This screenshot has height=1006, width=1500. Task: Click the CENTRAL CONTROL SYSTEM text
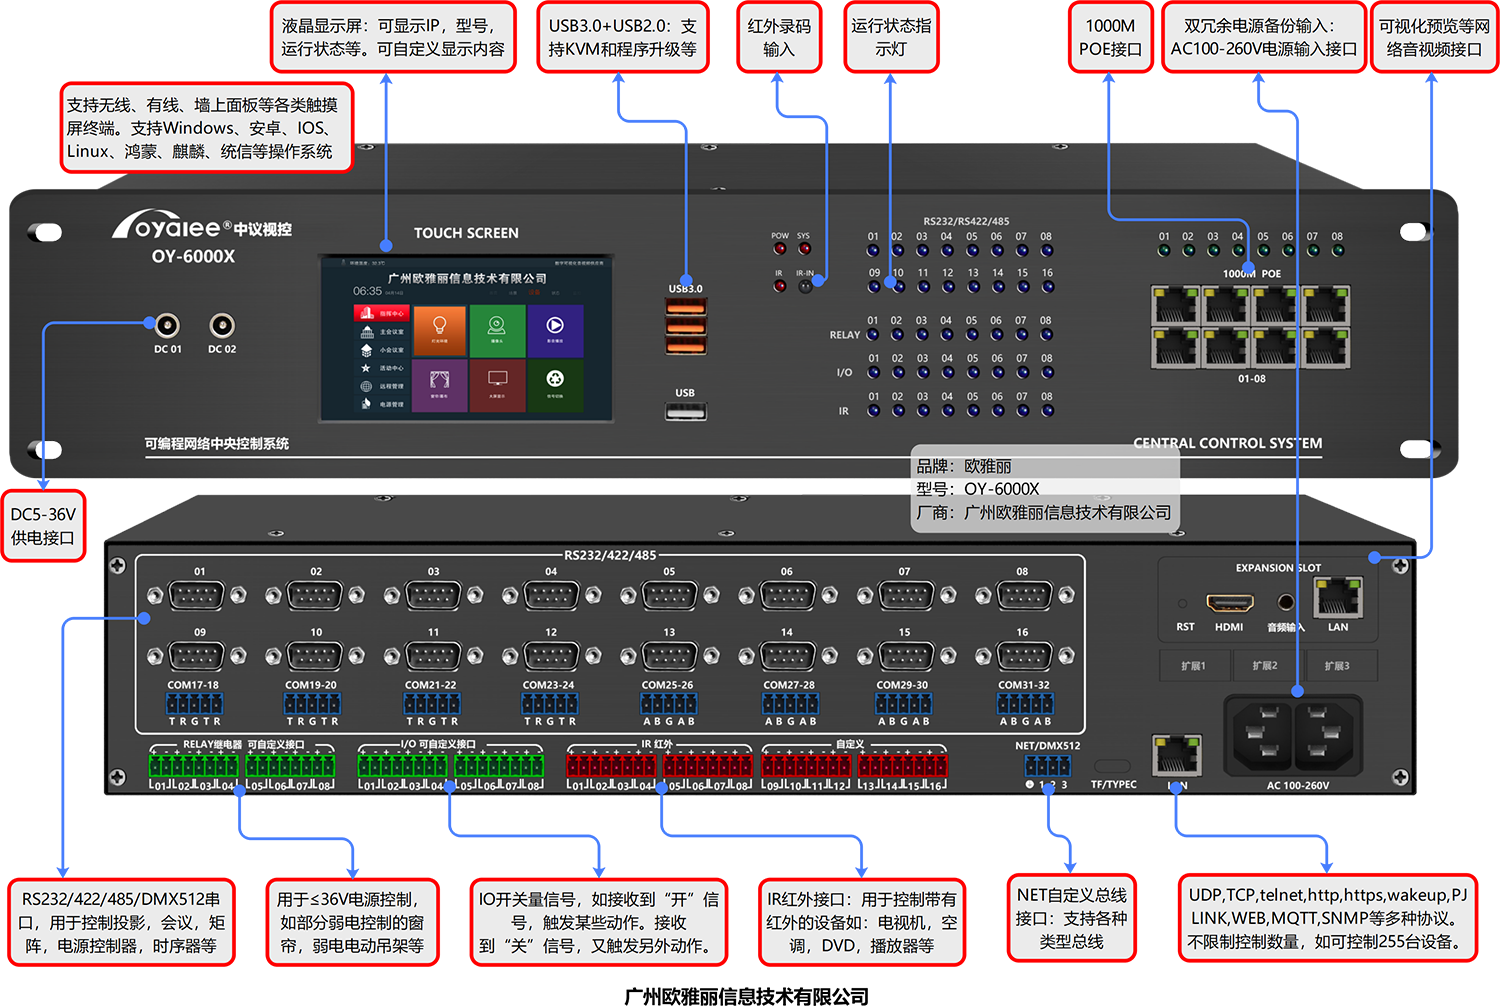coord(1227,443)
